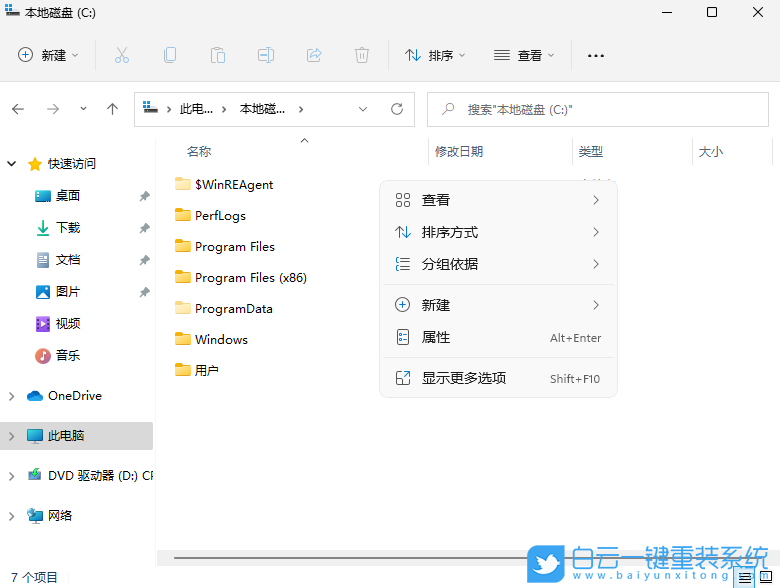Click the pin icon next to 桌面
Viewport: 780px width, 588px height.
pyautogui.click(x=144, y=196)
